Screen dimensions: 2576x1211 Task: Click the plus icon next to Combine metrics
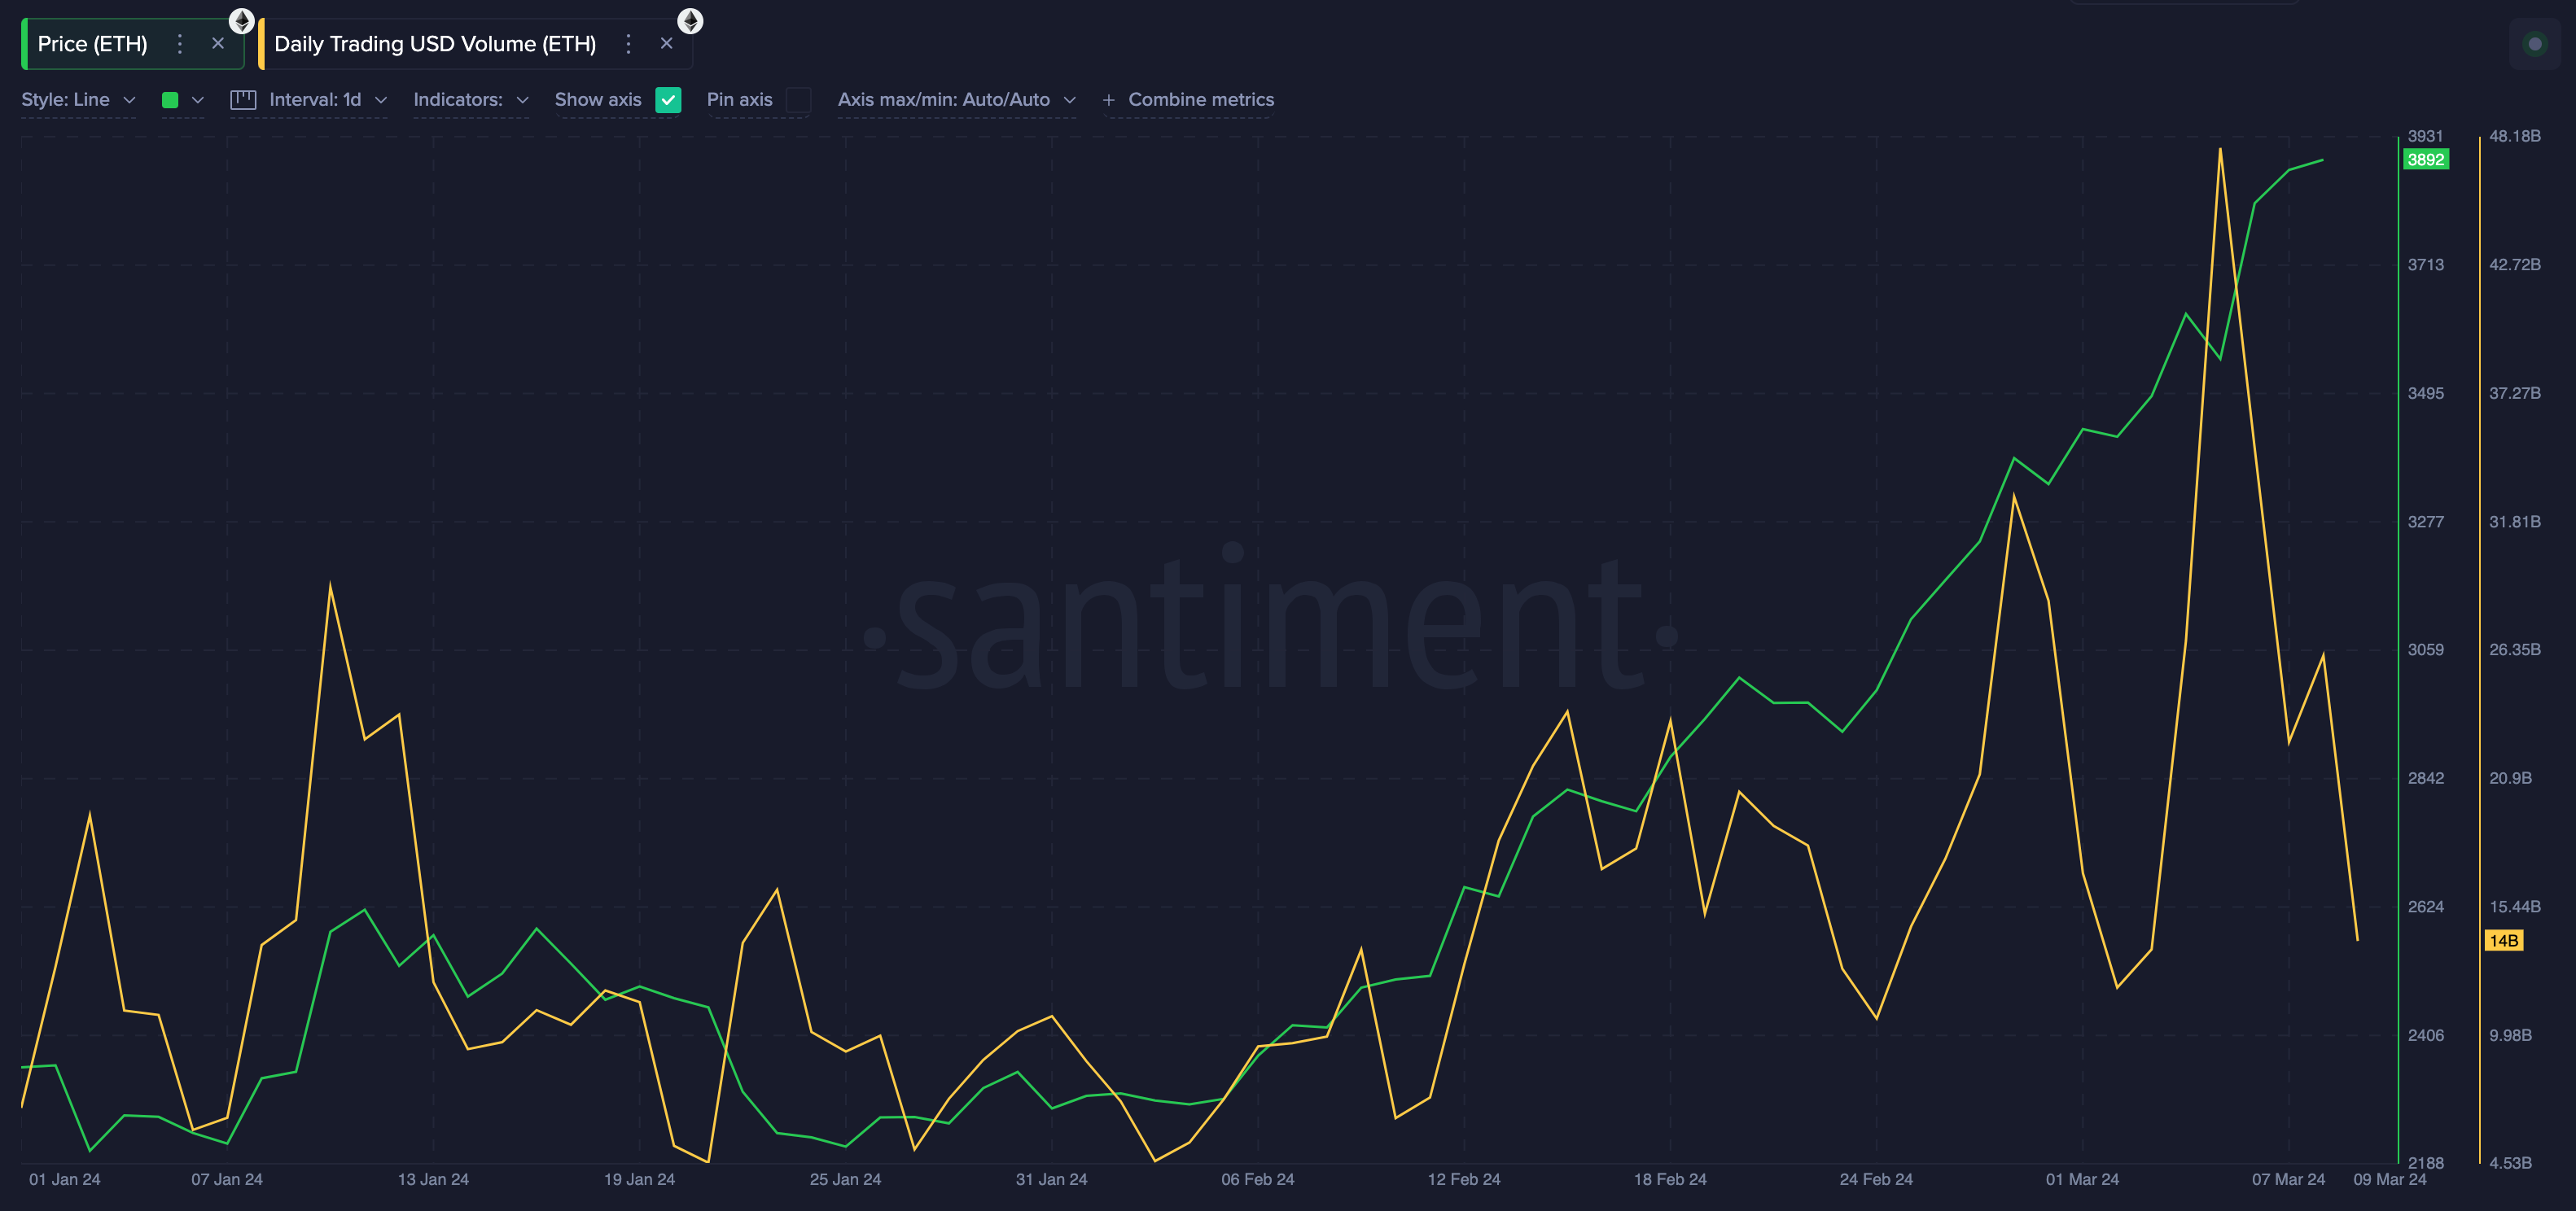1107,99
